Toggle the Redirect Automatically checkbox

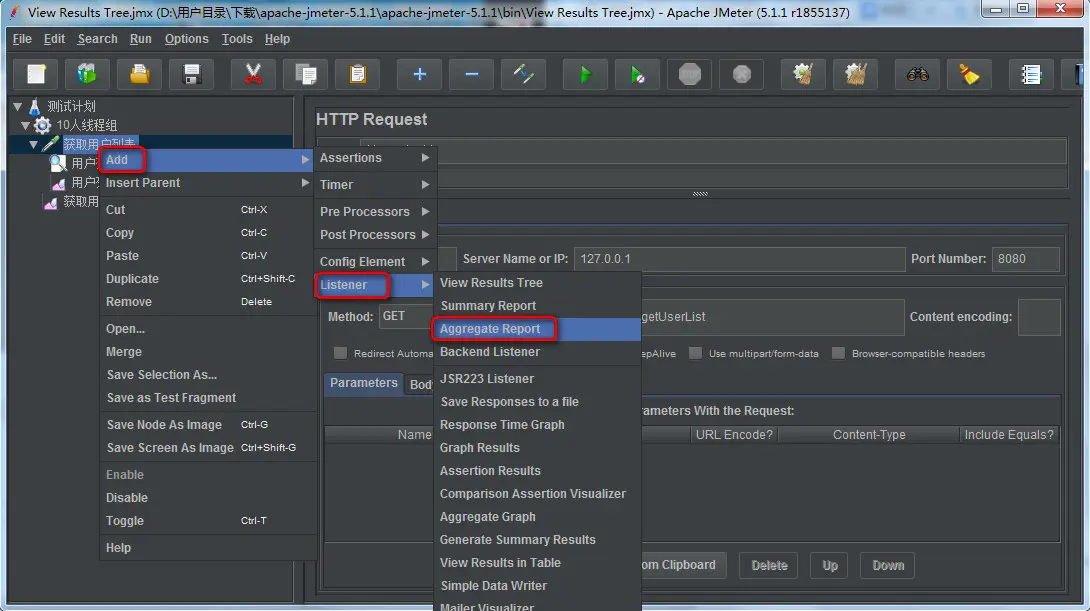[x=340, y=353]
